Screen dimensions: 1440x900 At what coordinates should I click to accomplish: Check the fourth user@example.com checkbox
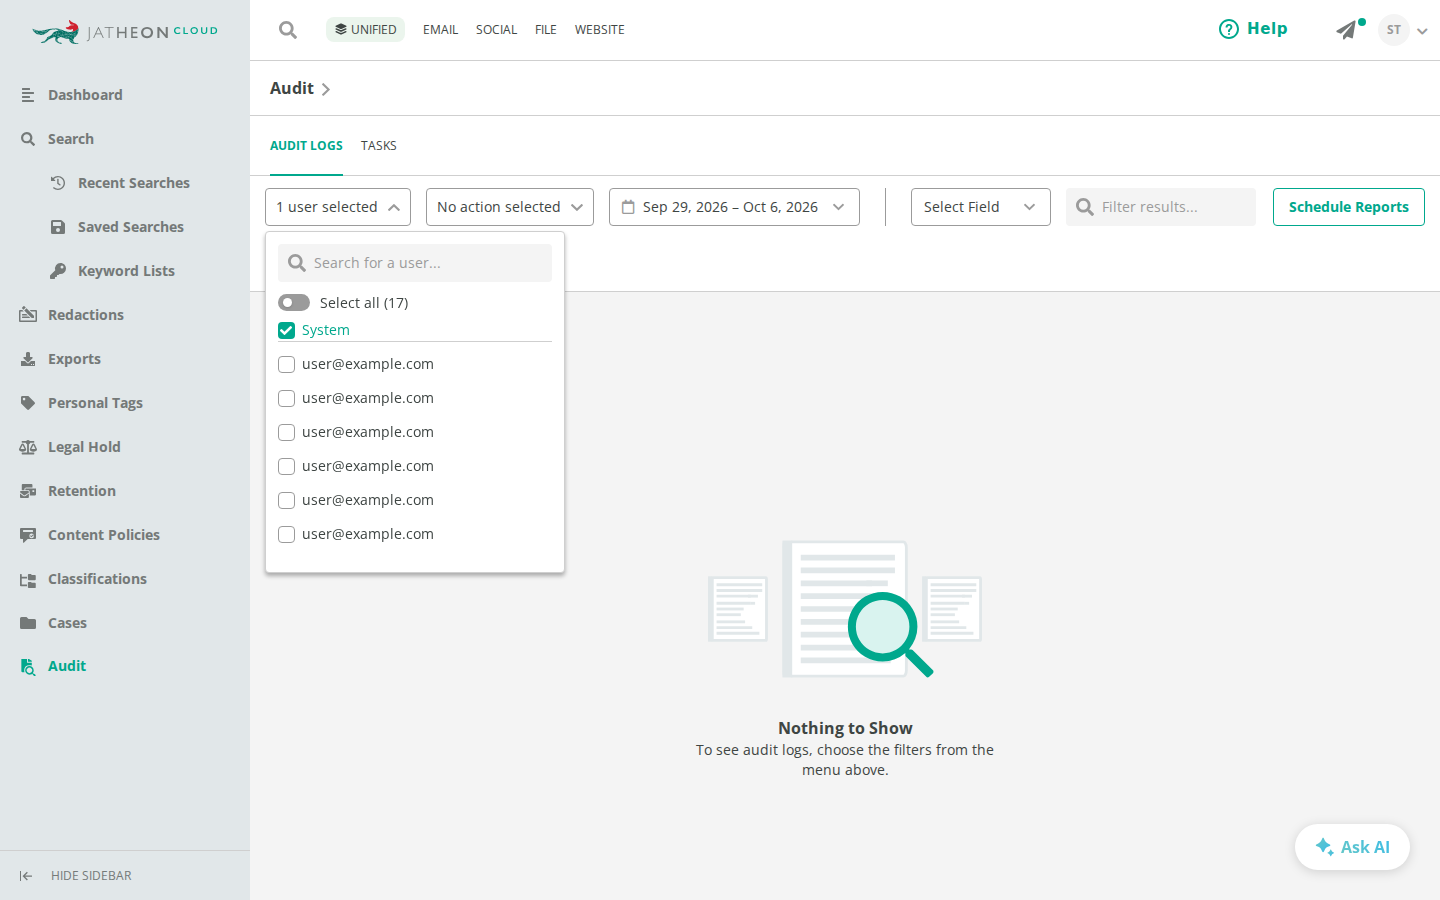286,466
